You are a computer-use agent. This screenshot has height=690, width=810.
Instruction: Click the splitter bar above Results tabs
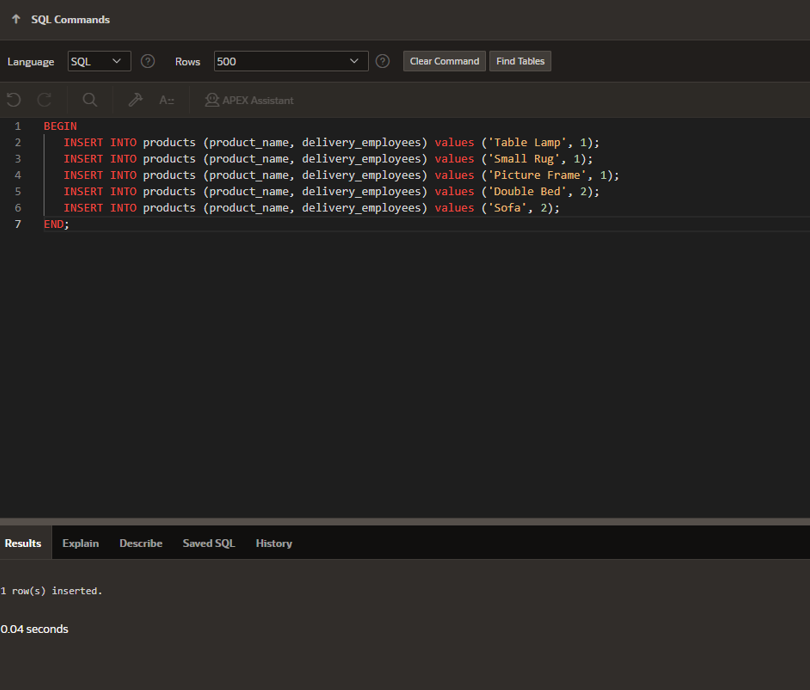point(405,522)
